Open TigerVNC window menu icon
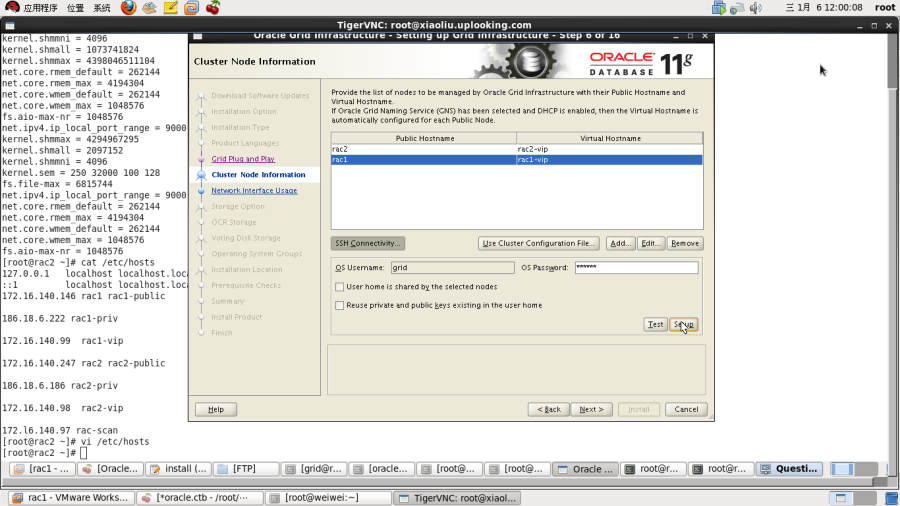Viewport: 900px width, 506px height. [x=10, y=26]
